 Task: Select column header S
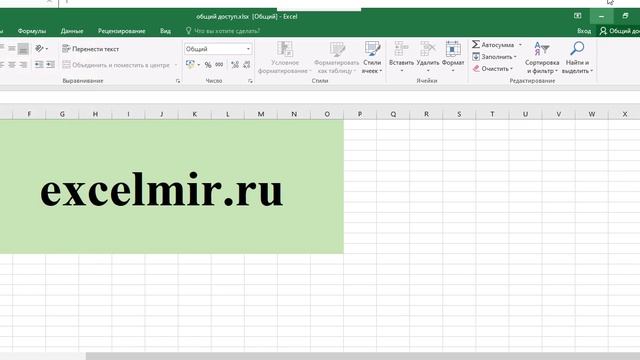click(459, 114)
